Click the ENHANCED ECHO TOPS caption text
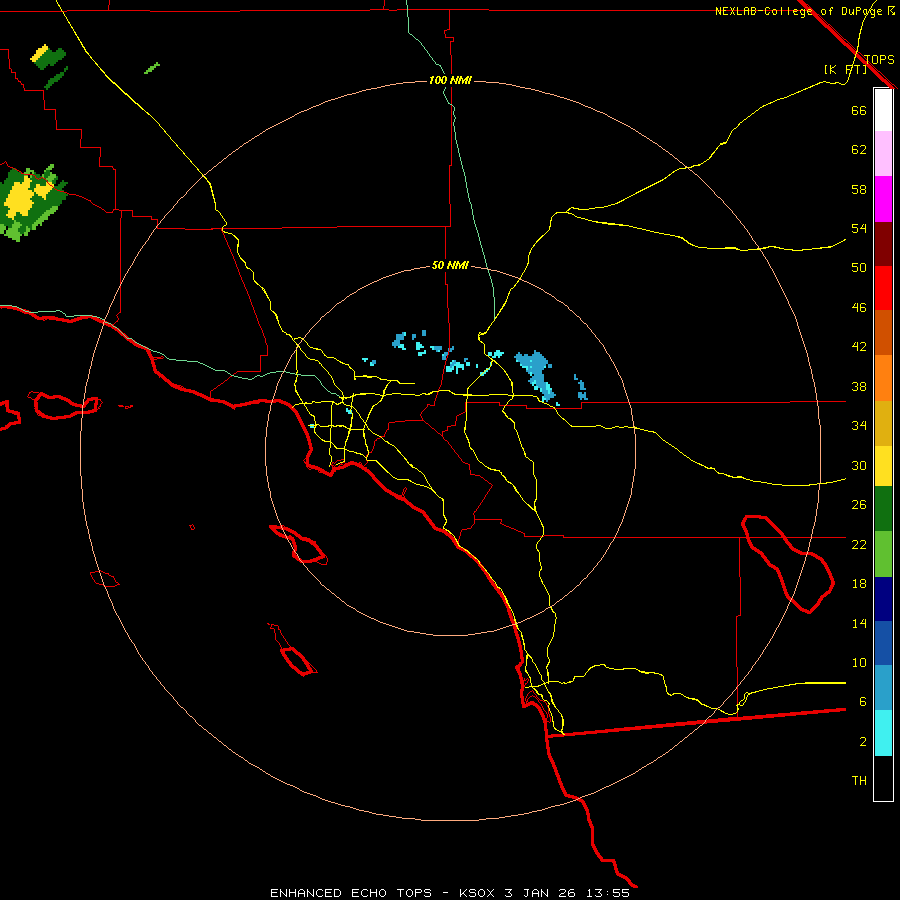Screen dimensions: 900x900 (x=350, y=893)
